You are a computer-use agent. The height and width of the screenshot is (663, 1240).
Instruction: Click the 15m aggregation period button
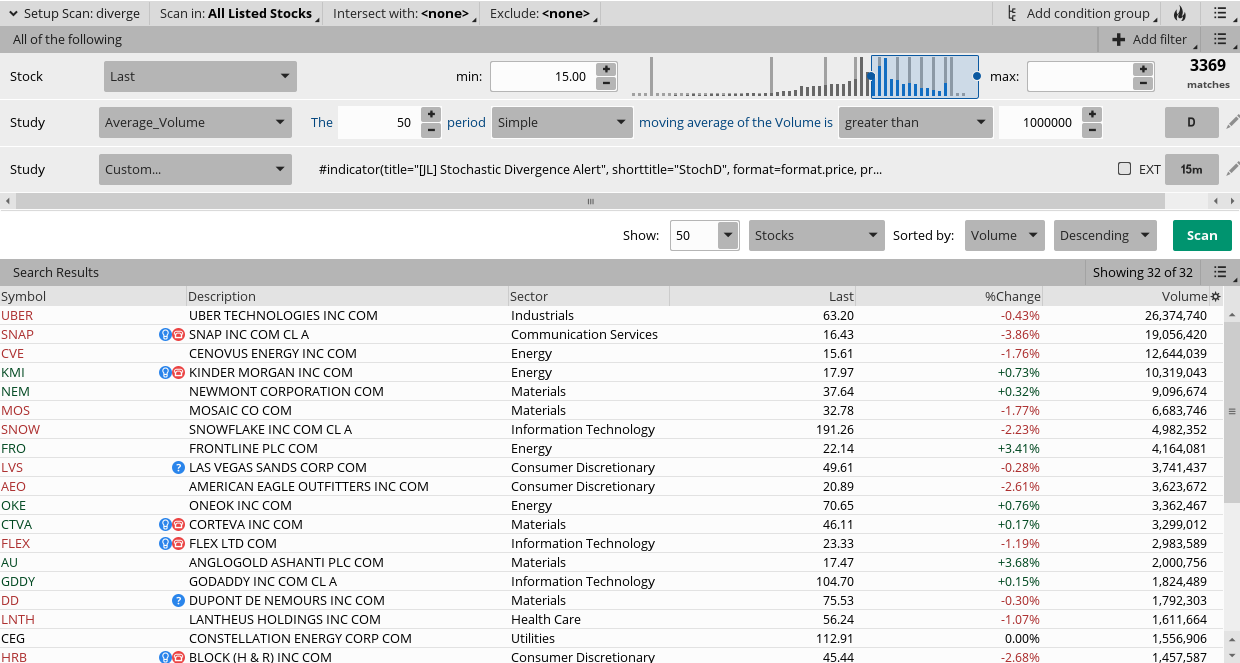(1191, 169)
